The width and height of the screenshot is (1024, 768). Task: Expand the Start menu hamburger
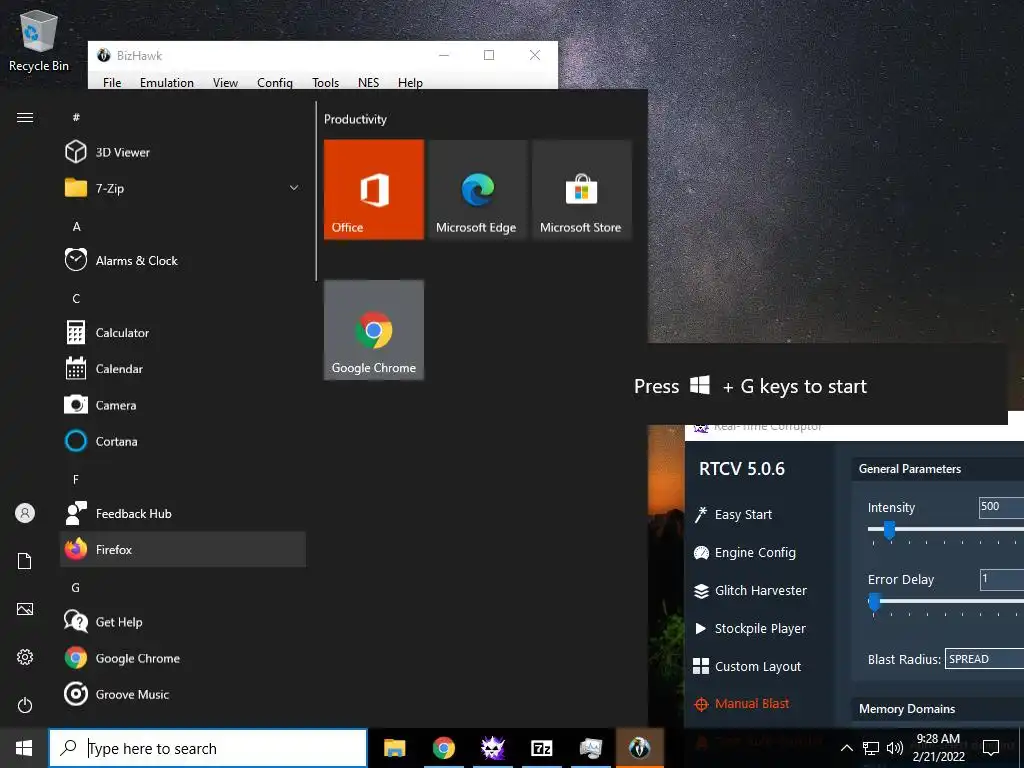pyautogui.click(x=25, y=118)
